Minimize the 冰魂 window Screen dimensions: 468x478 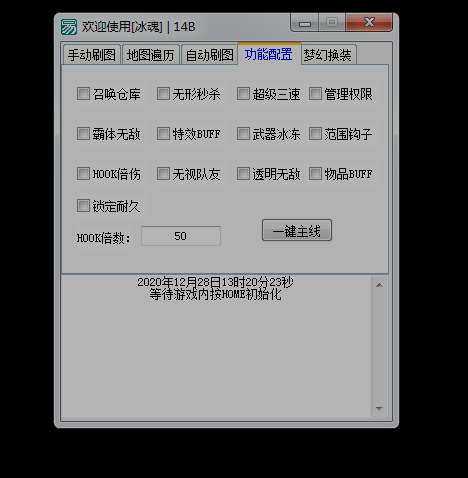tap(305, 23)
